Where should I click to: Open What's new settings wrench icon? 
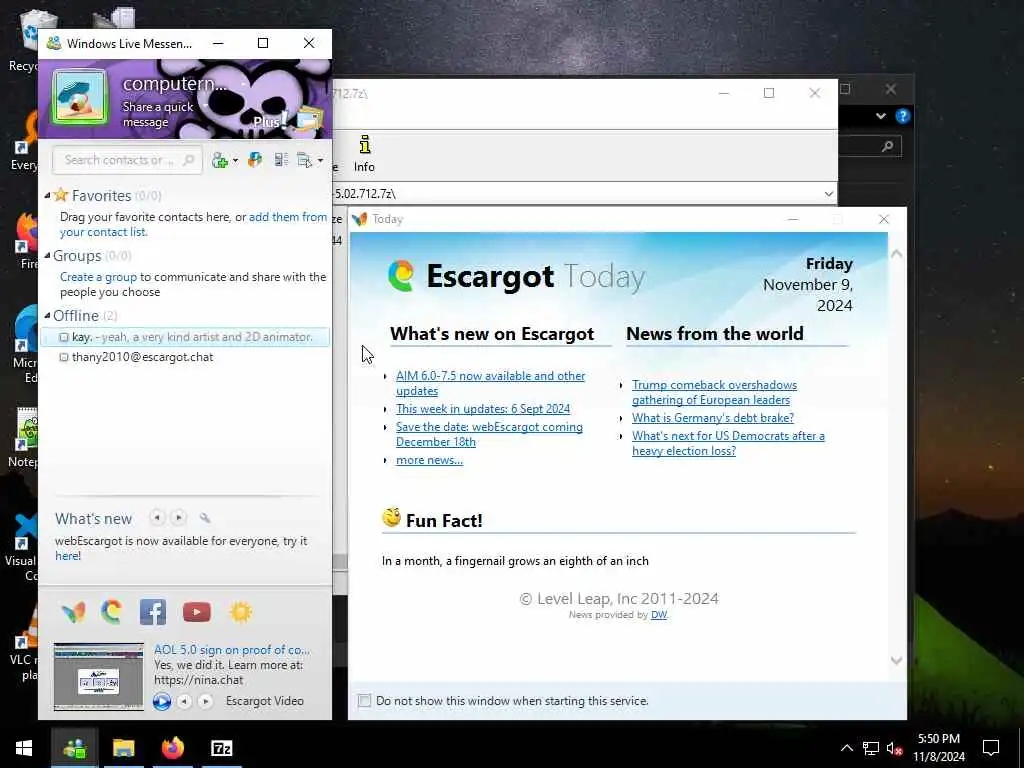coord(204,518)
